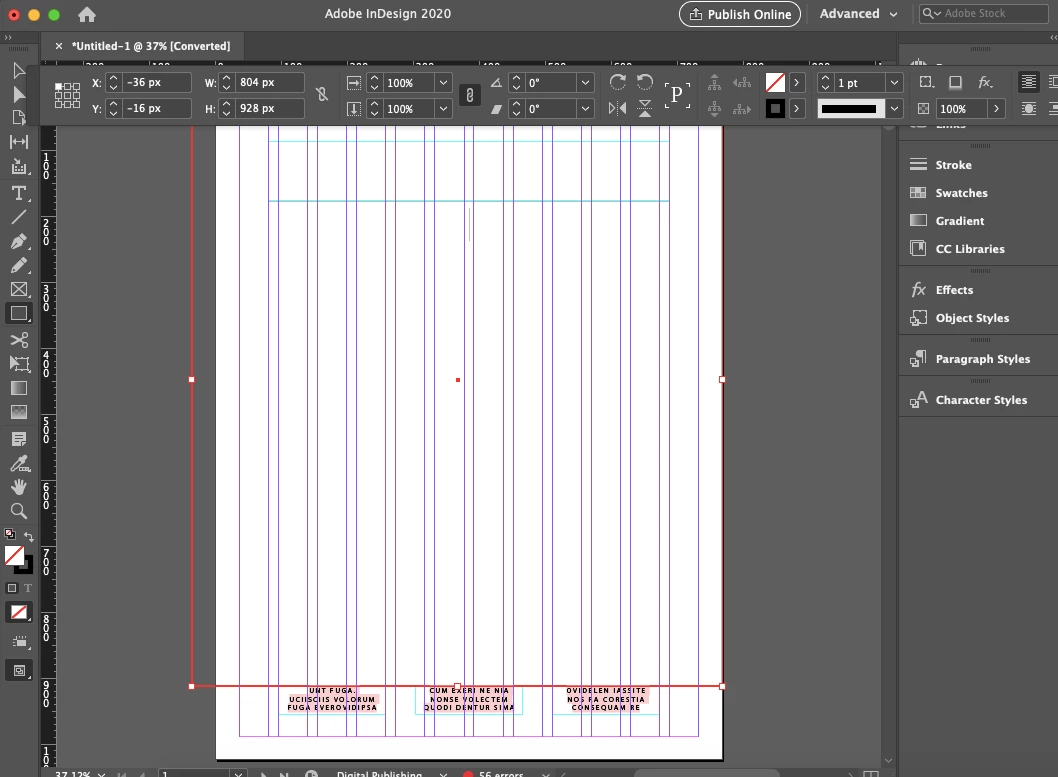
Task: Toggle constrain proportions for width and height
Action: pyautogui.click(x=322, y=94)
